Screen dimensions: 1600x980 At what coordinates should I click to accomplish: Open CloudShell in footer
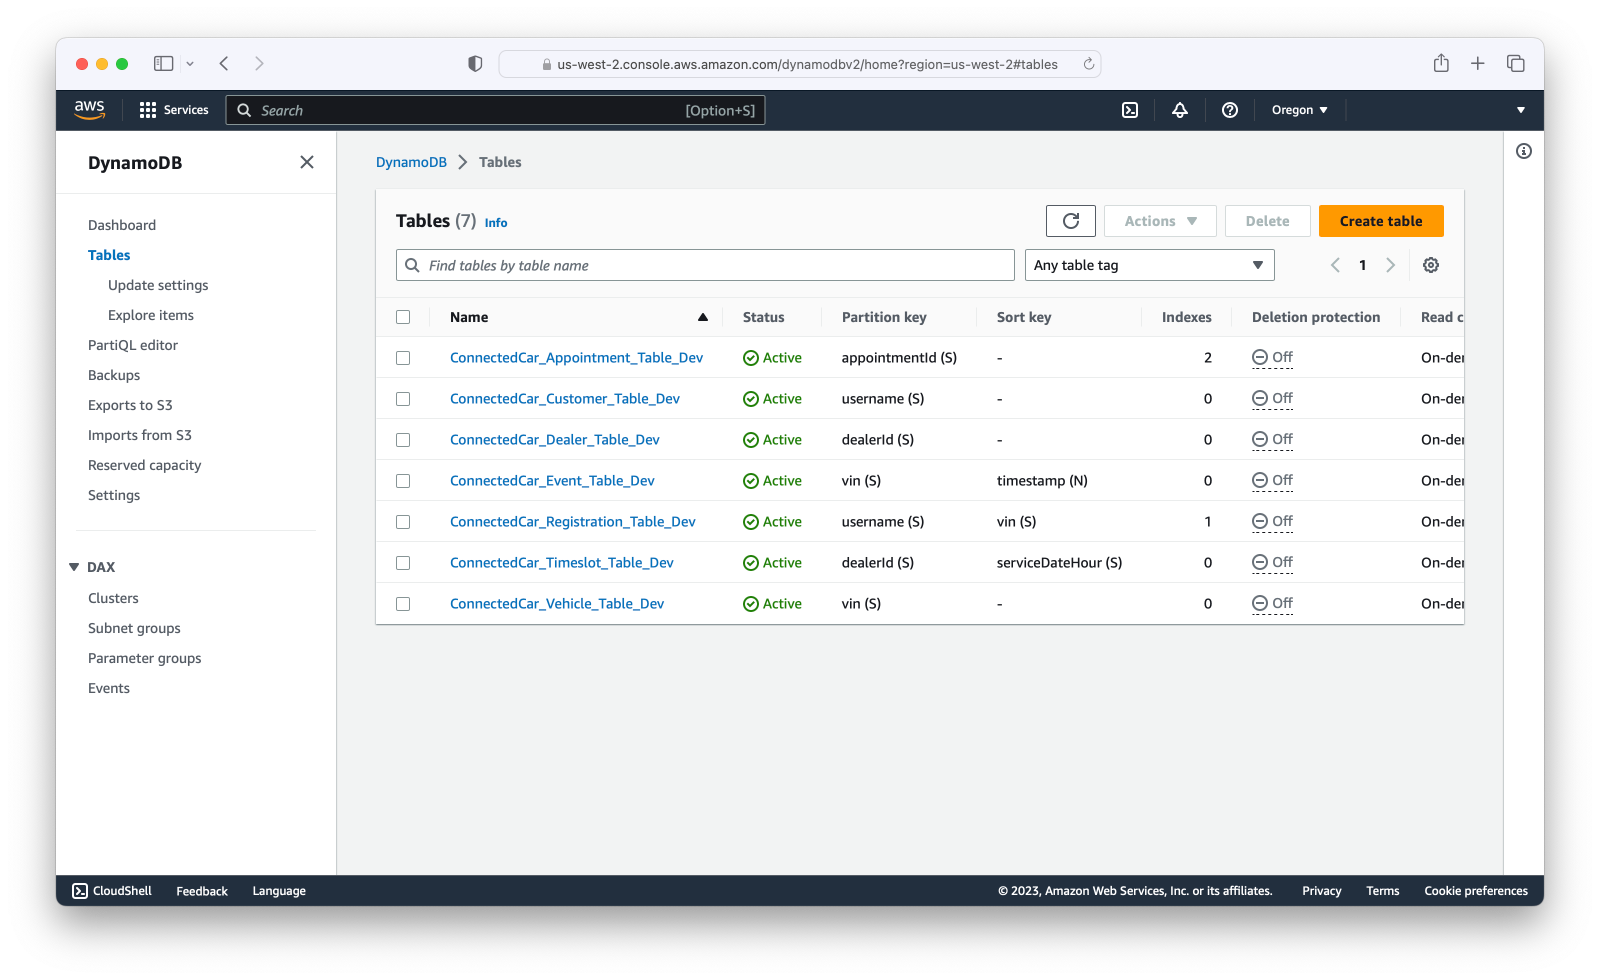(x=112, y=891)
